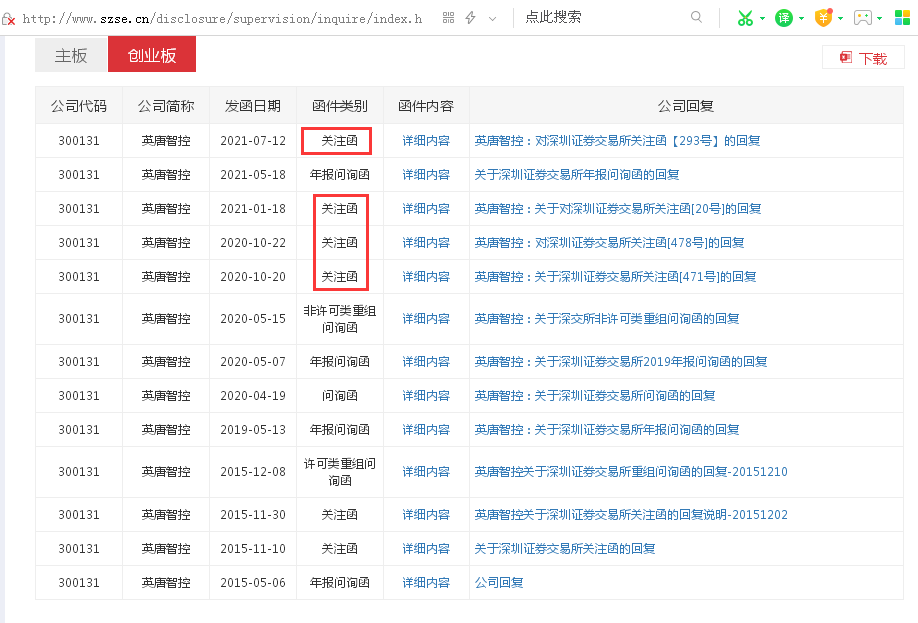Click 许可类重组问询函 category cell
This screenshot has width=918, height=623.
tap(340, 471)
